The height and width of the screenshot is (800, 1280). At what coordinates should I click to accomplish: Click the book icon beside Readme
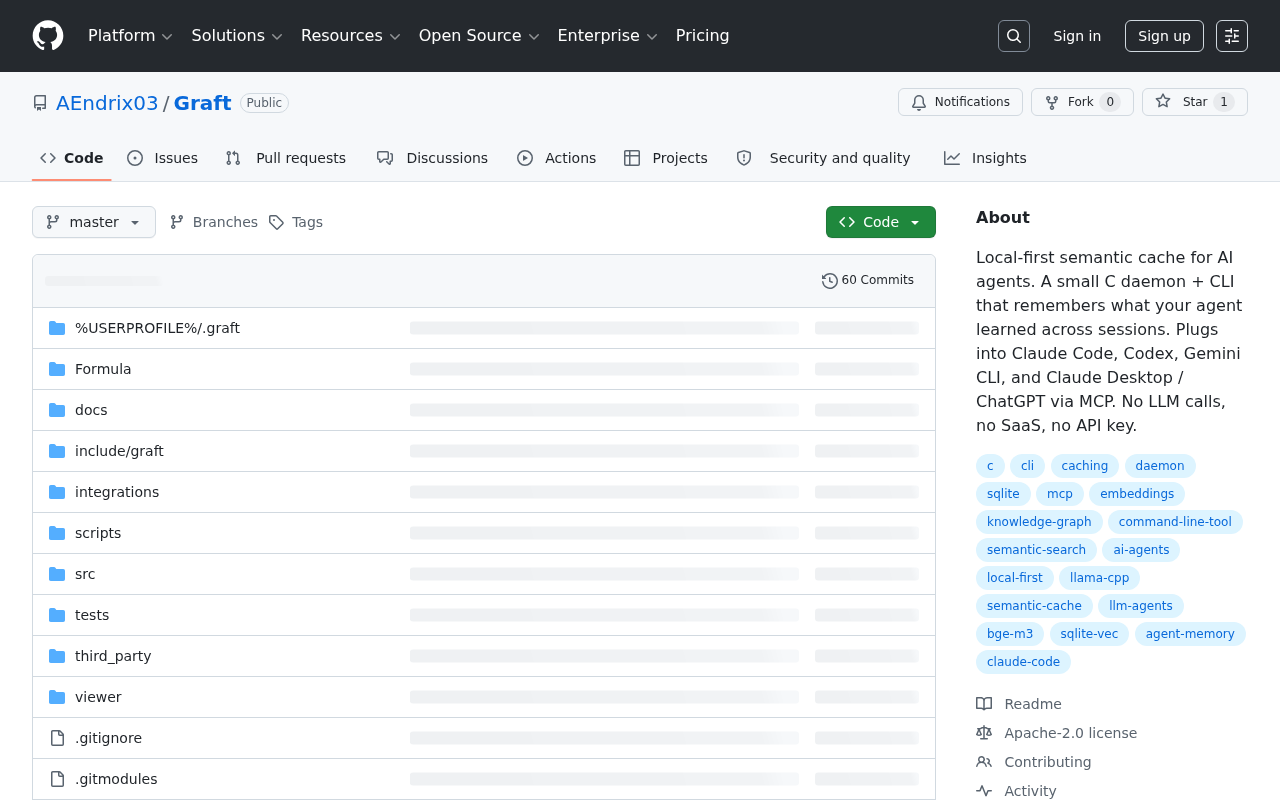tap(984, 704)
